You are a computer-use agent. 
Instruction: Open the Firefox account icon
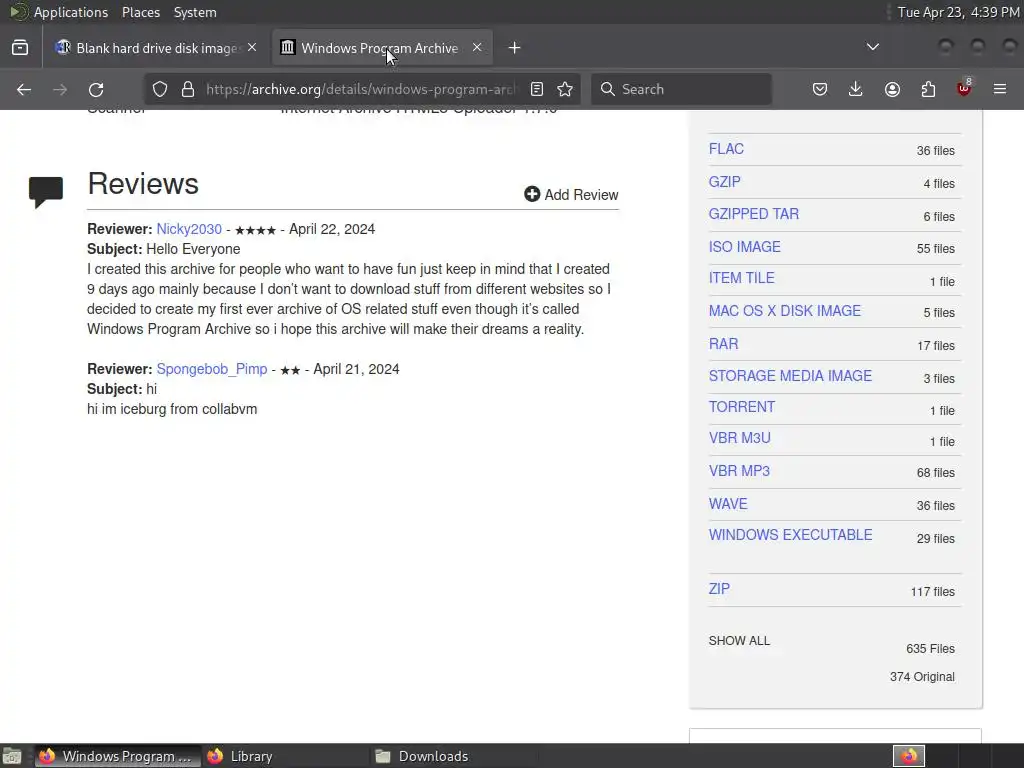click(892, 89)
